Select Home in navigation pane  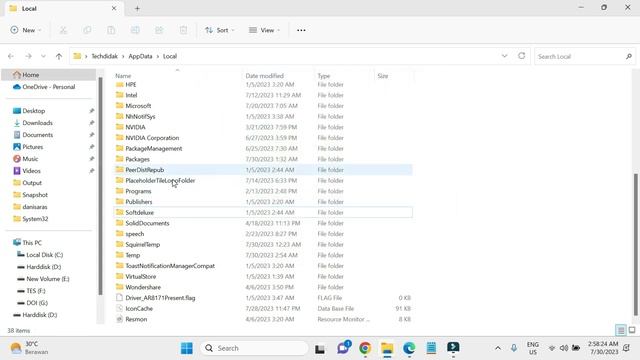pyautogui.click(x=49, y=75)
